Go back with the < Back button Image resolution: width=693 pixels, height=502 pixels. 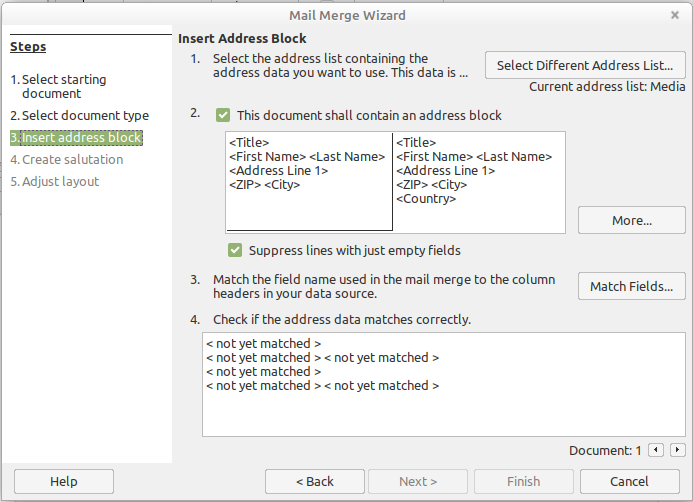tap(315, 481)
